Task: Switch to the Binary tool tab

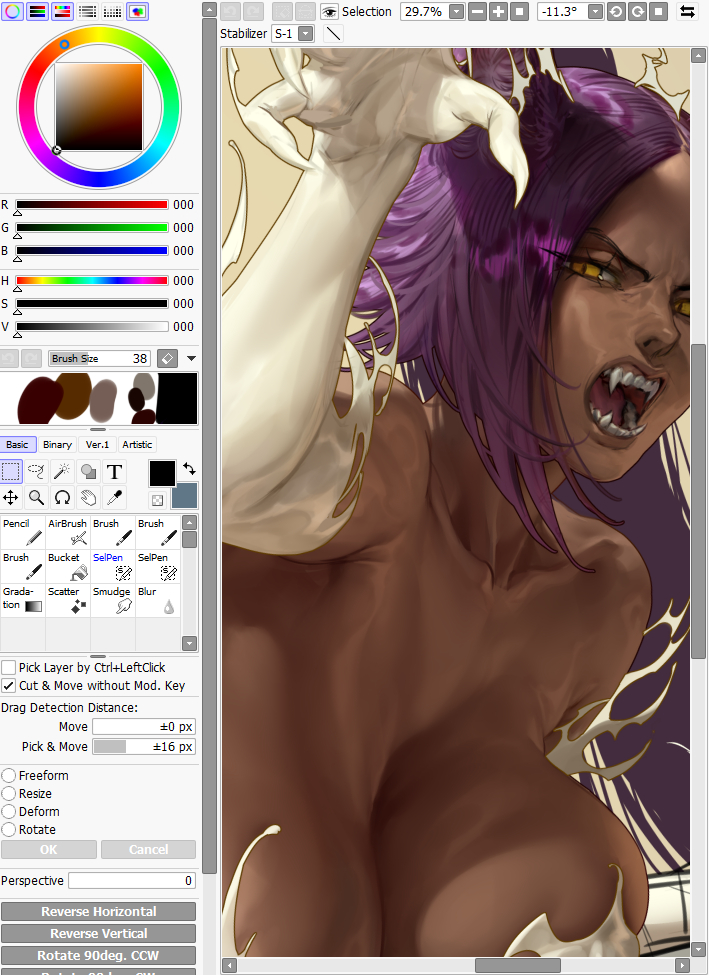Action: pos(57,444)
